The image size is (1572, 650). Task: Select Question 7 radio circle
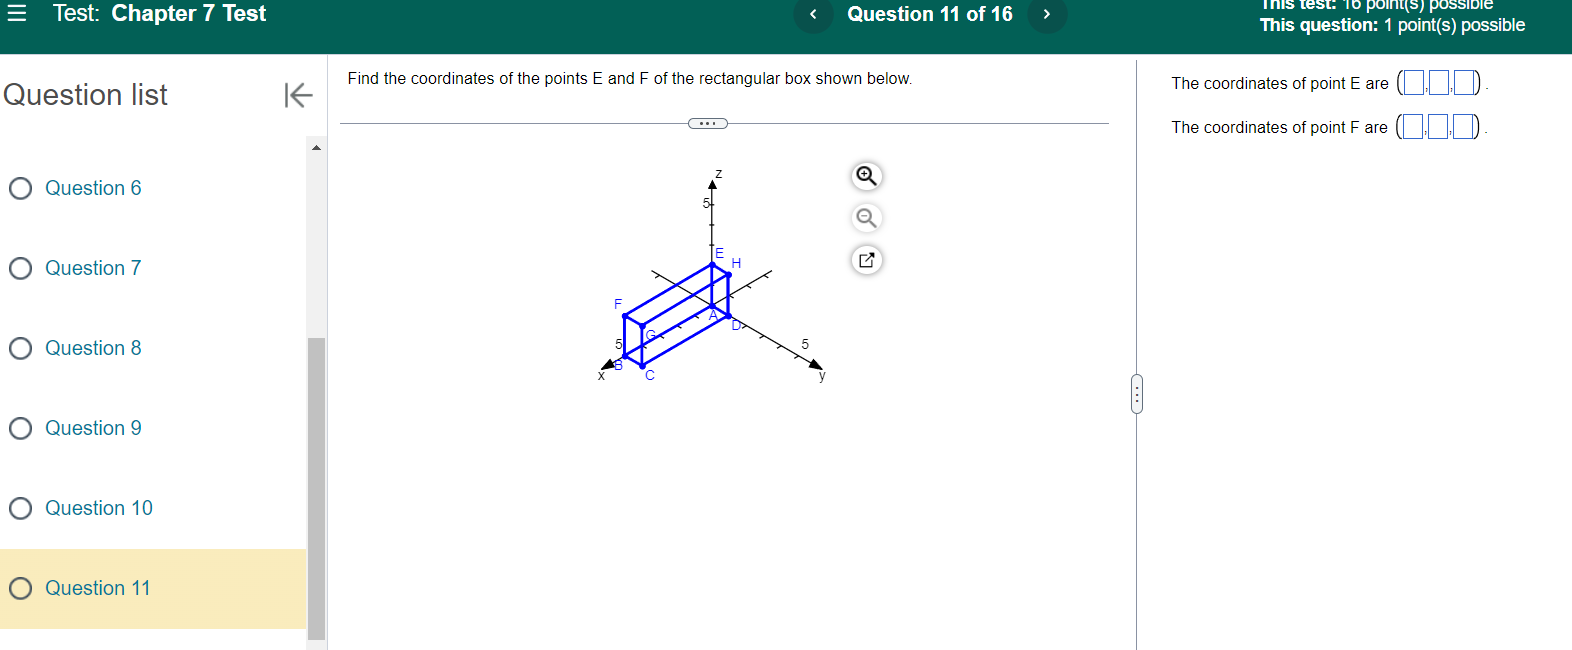coord(21,268)
